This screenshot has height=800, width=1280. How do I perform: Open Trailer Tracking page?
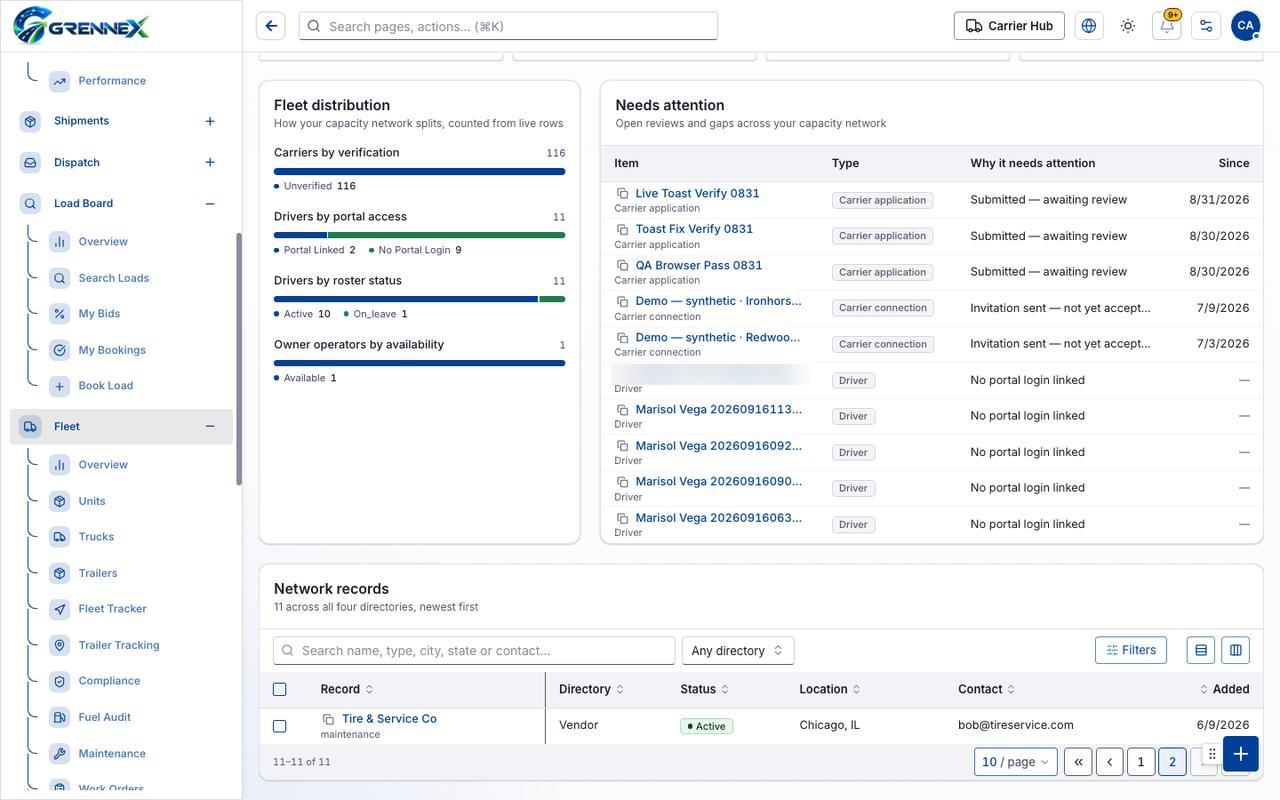[x=119, y=645]
